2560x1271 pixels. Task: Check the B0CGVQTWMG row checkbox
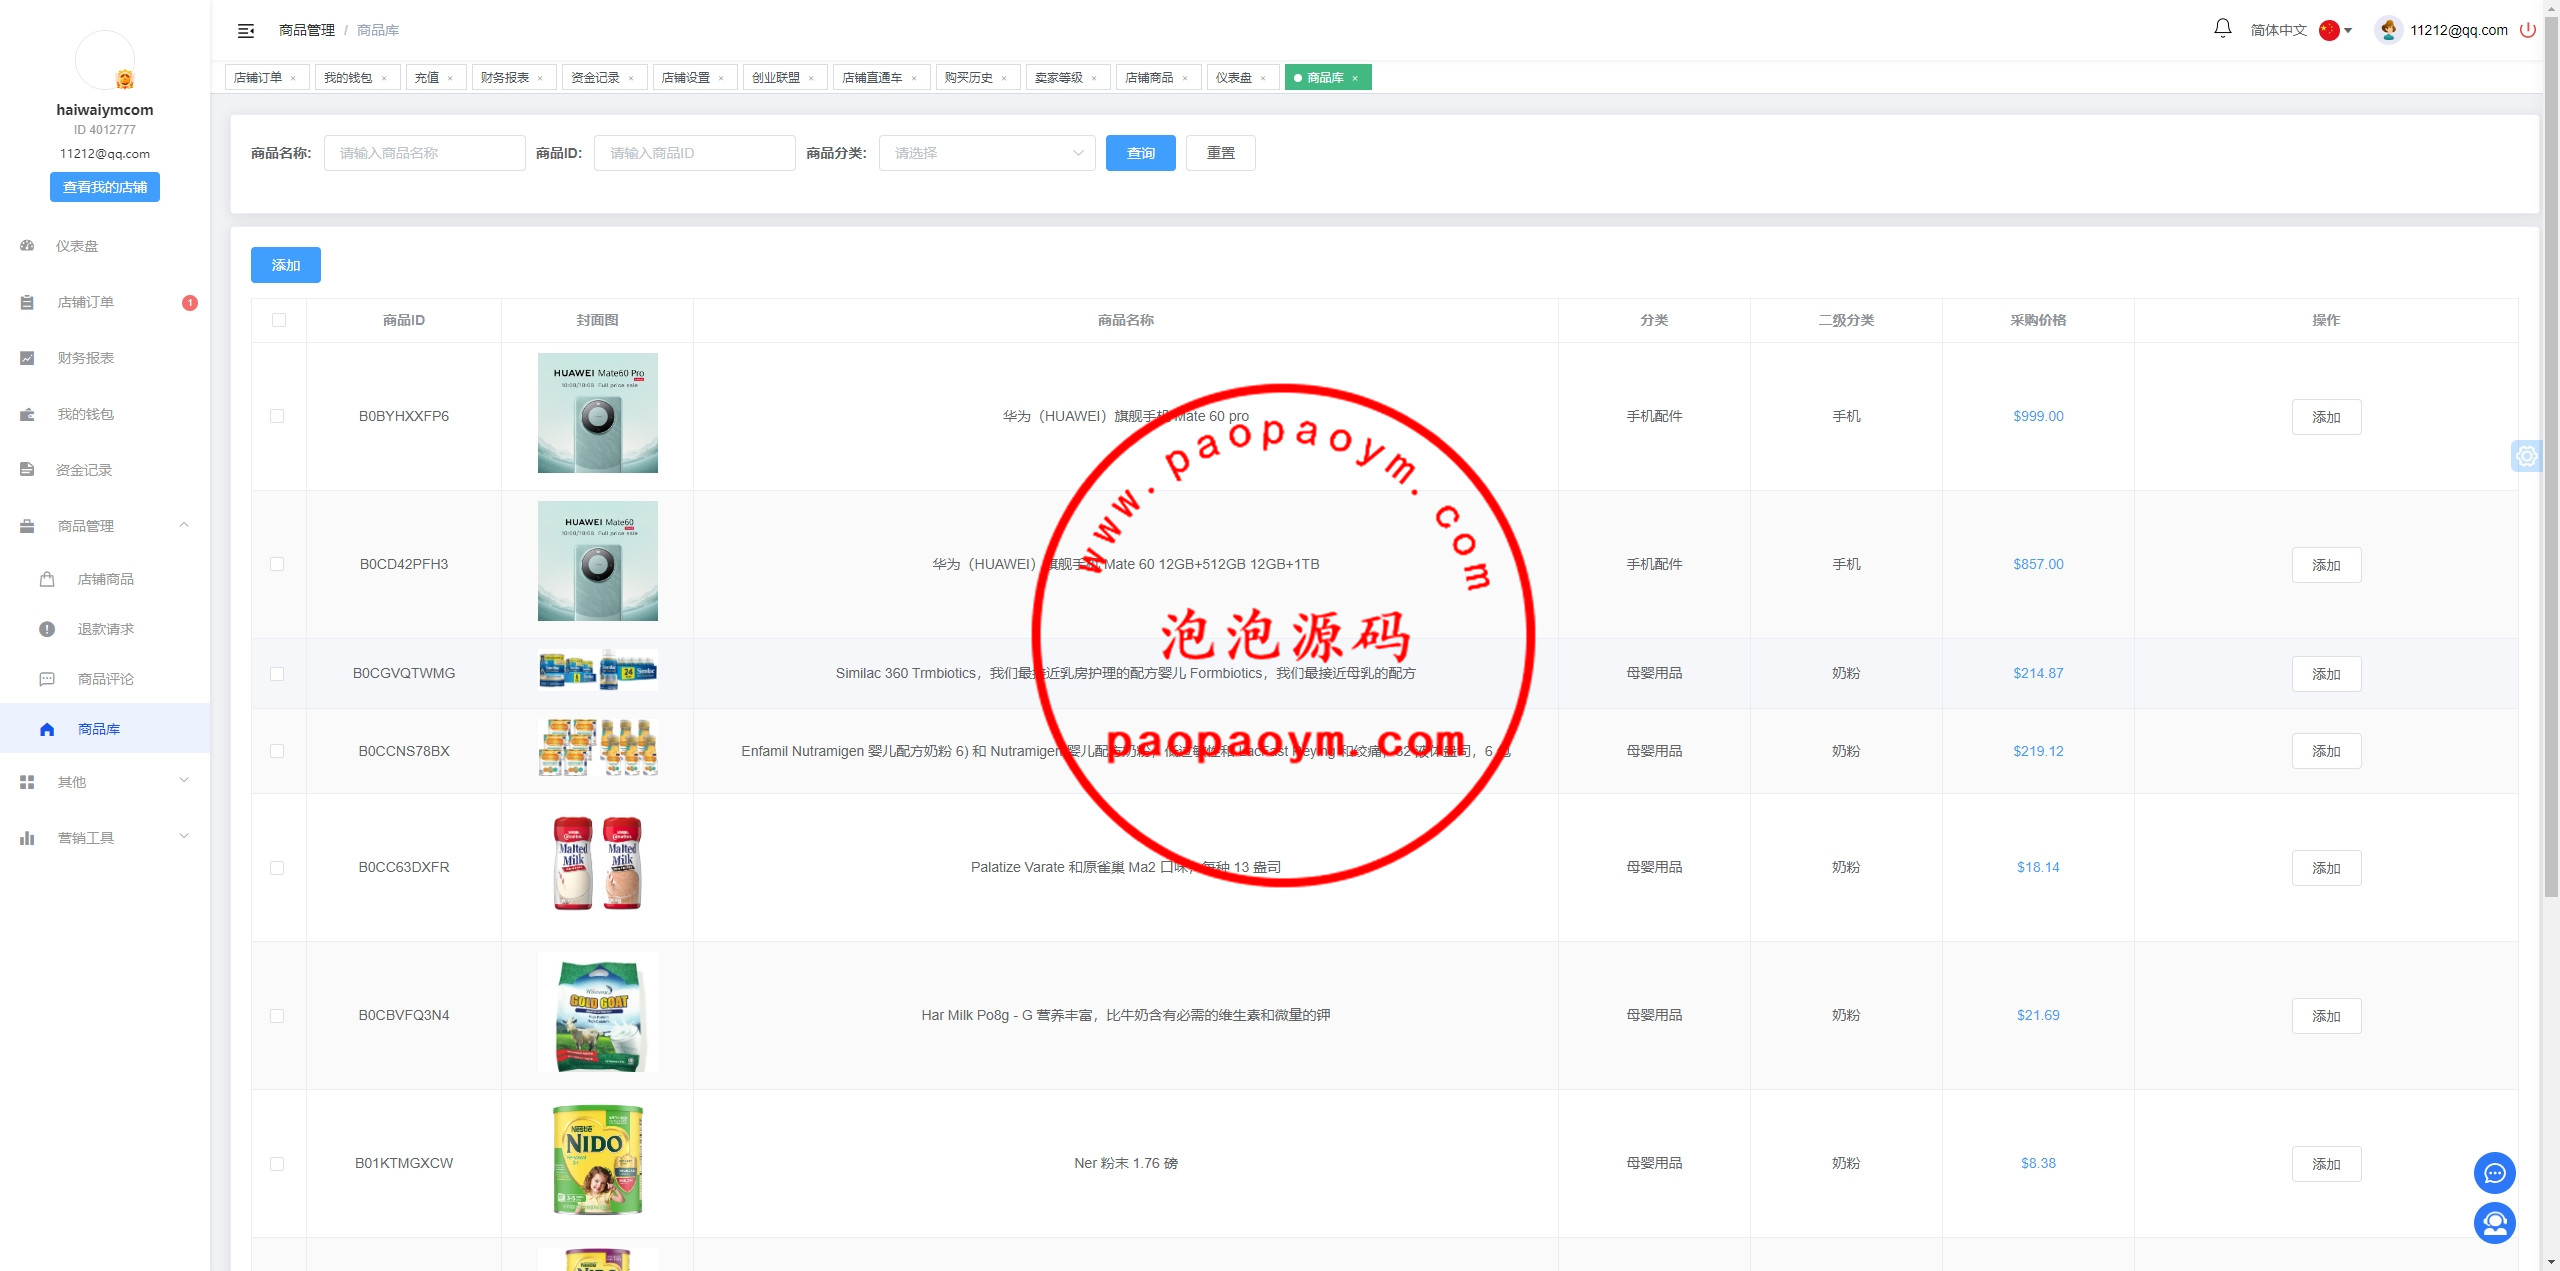[277, 674]
